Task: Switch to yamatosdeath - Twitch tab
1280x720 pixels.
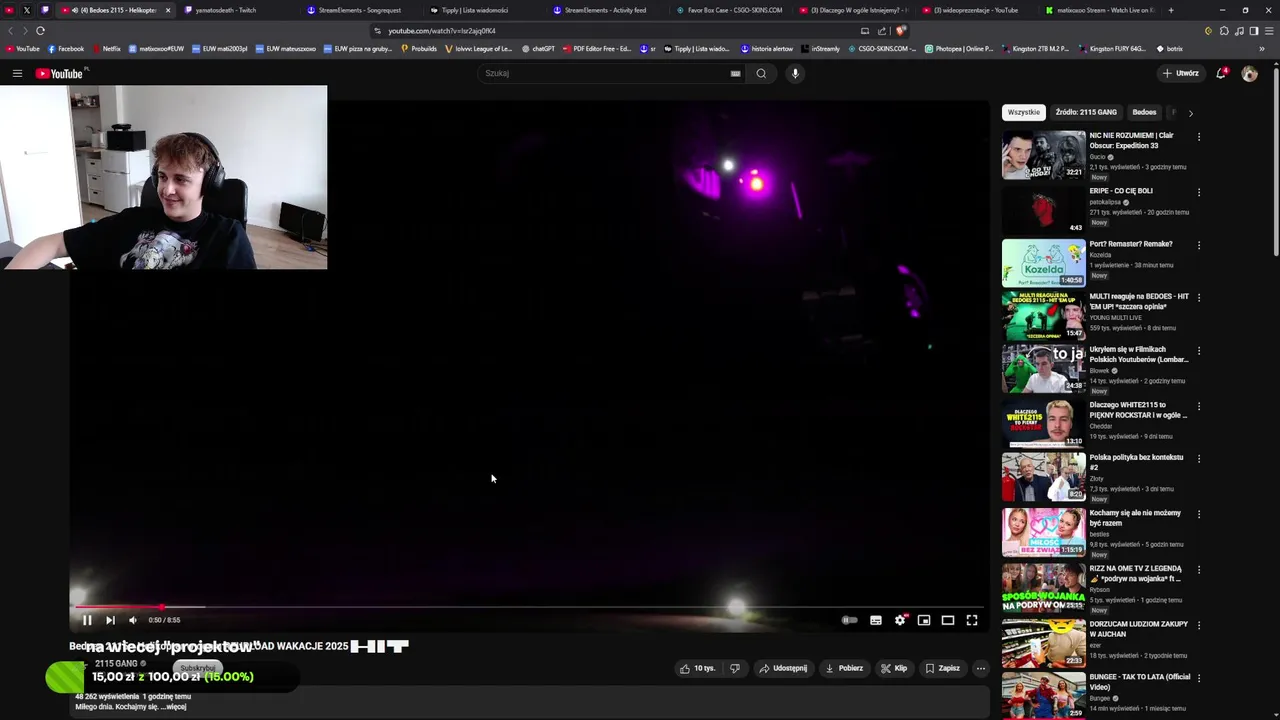Action: tap(225, 10)
